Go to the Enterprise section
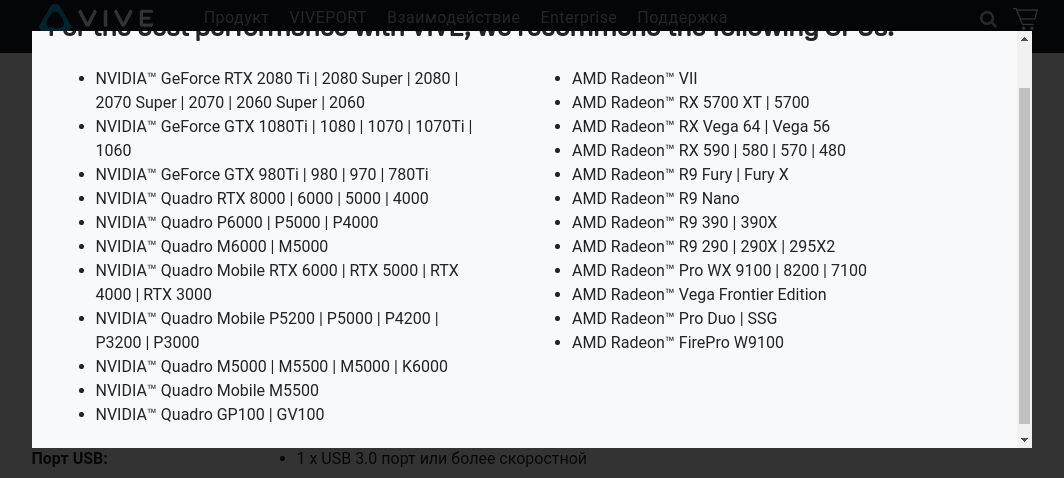1064x478 pixels. [x=578, y=18]
